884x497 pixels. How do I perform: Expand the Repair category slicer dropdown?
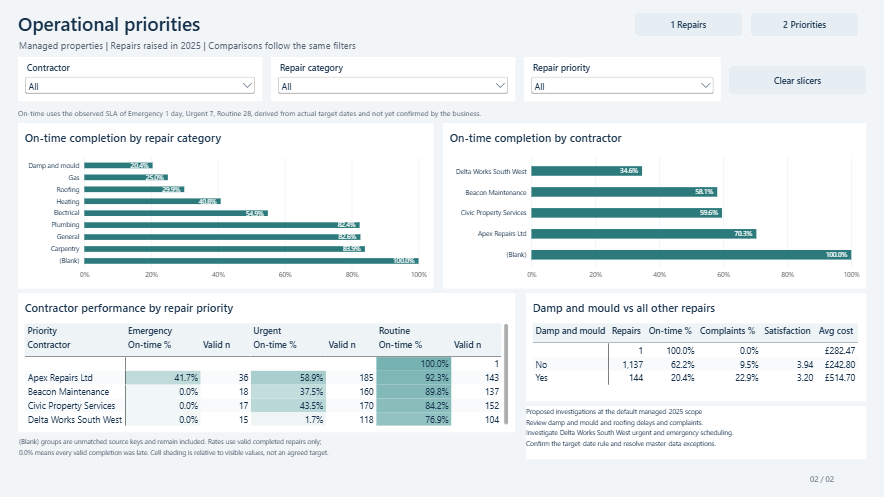click(x=393, y=86)
